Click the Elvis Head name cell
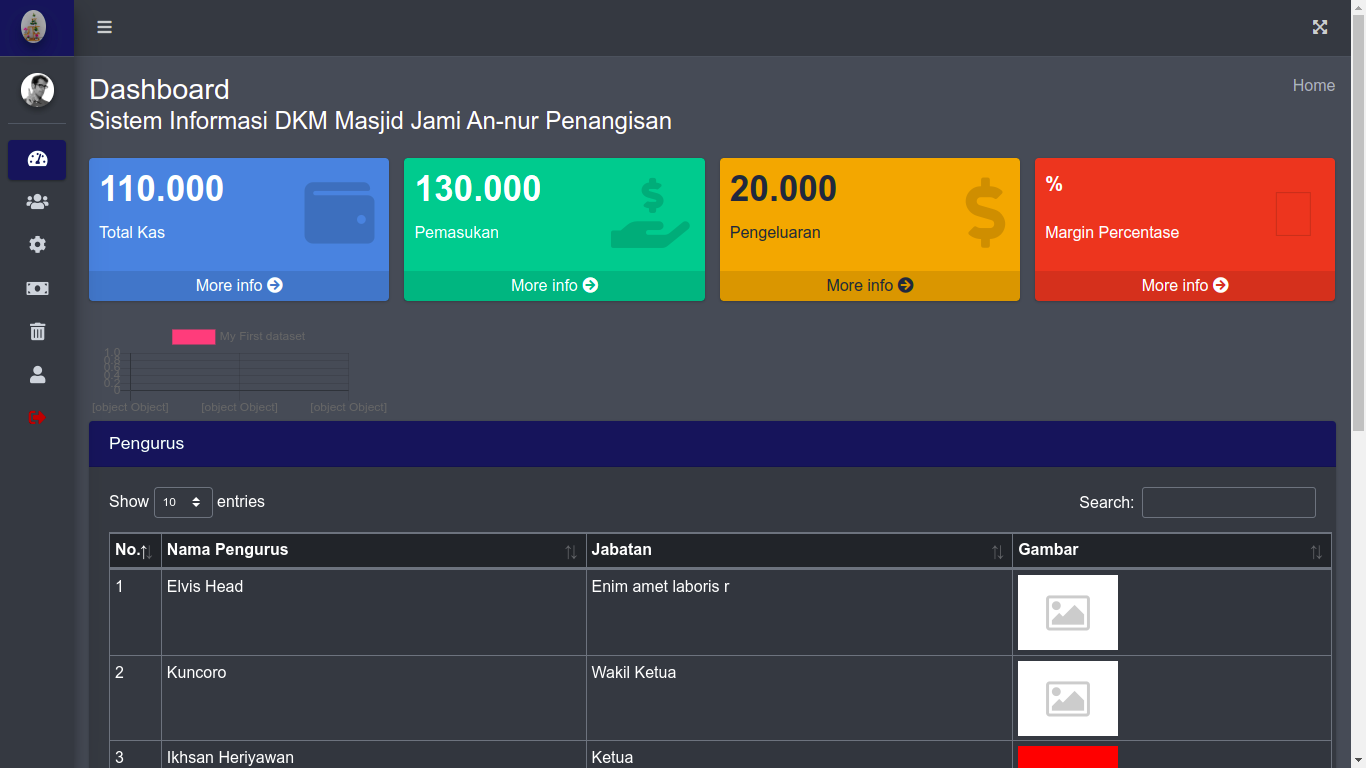 (374, 612)
